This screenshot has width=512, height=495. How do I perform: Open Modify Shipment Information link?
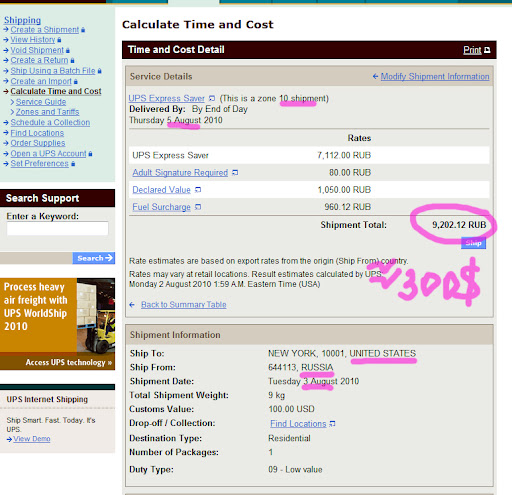(435, 76)
